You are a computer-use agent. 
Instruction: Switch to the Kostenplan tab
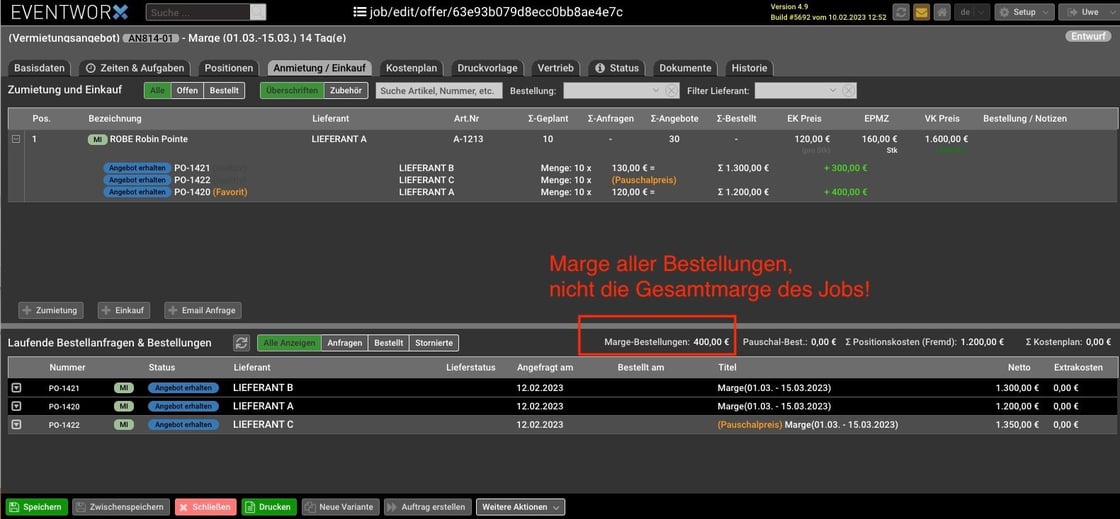coord(411,68)
